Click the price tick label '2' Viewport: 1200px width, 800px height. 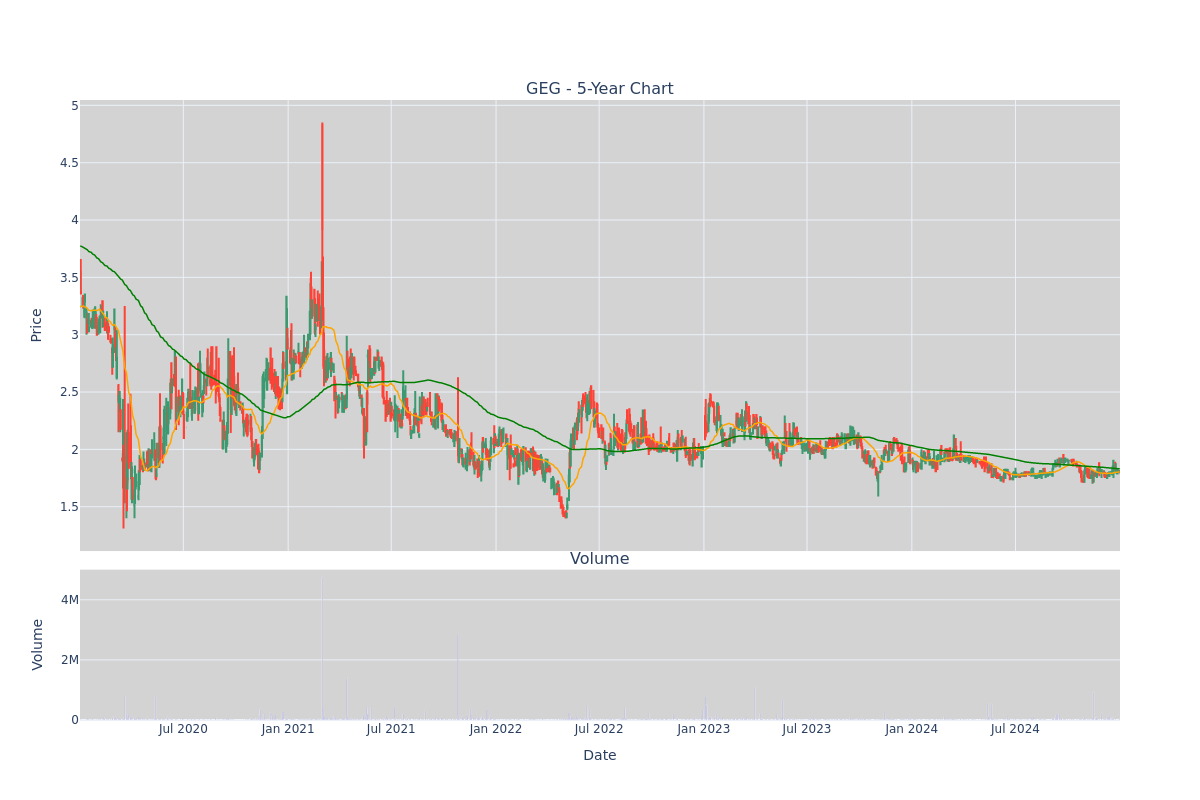click(74, 449)
